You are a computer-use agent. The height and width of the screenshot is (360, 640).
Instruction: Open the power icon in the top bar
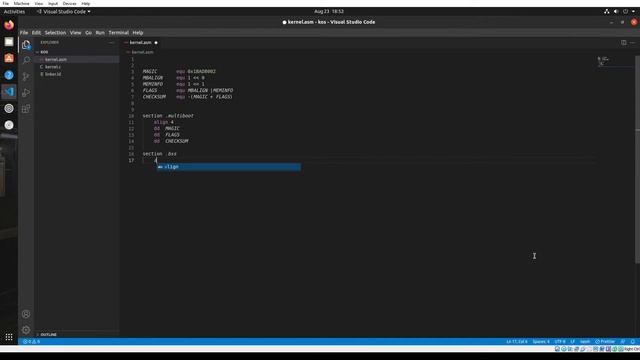click(x=625, y=11)
